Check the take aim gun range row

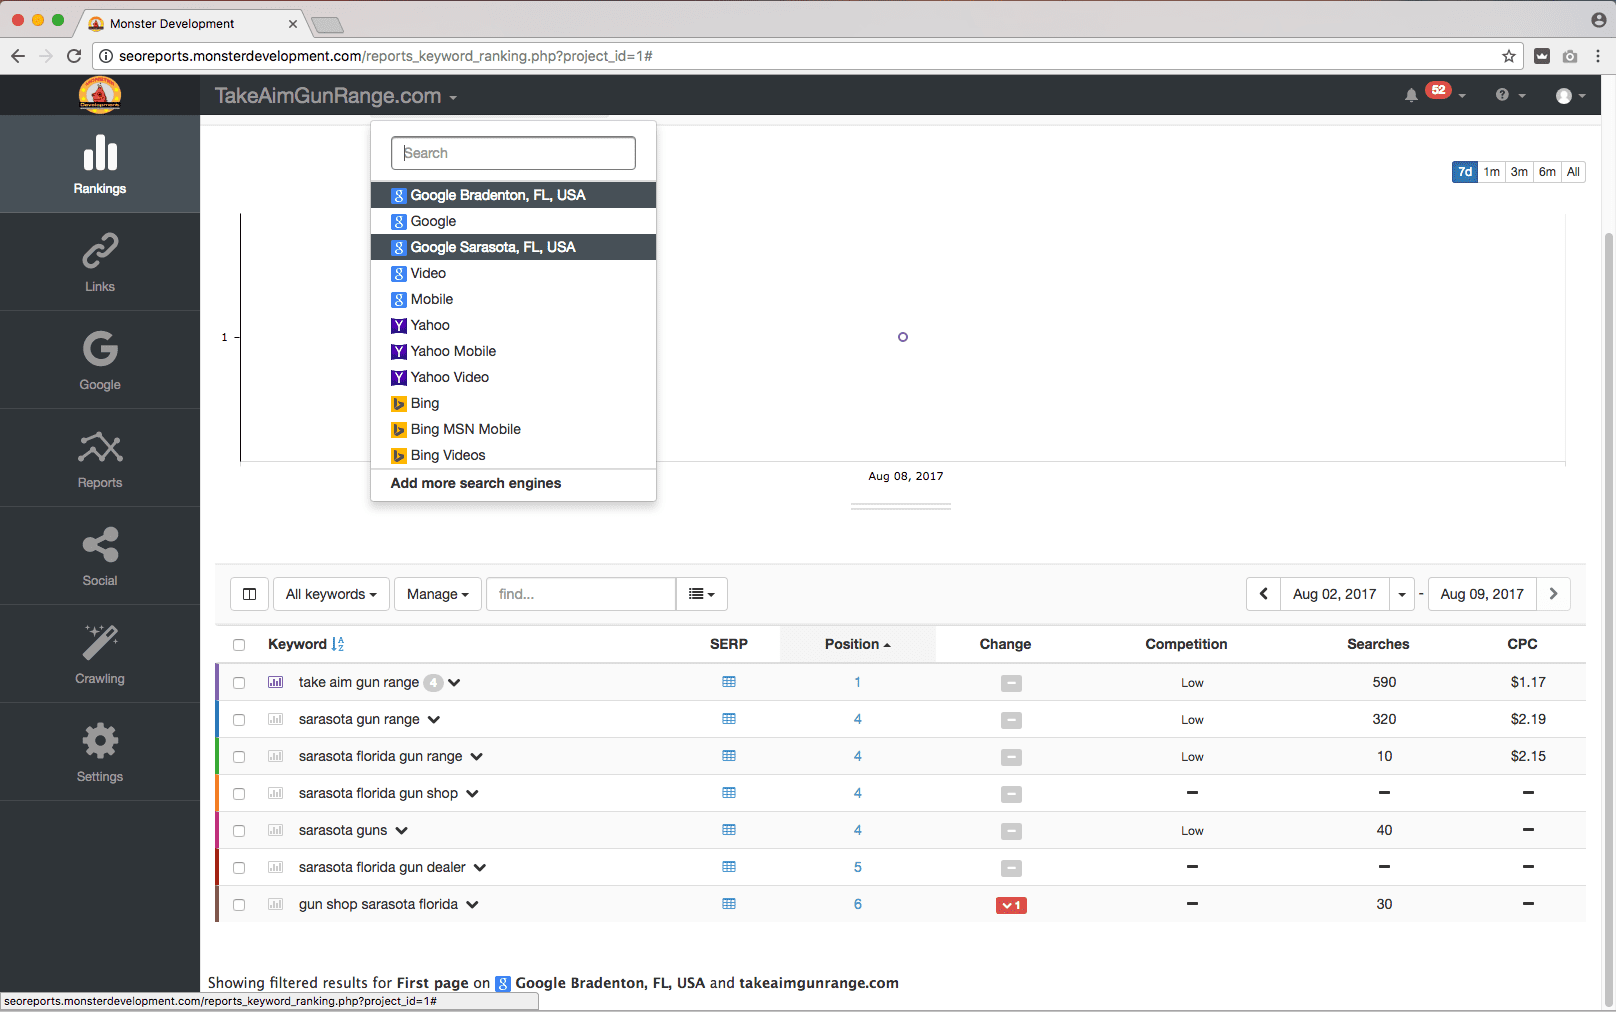[239, 683]
